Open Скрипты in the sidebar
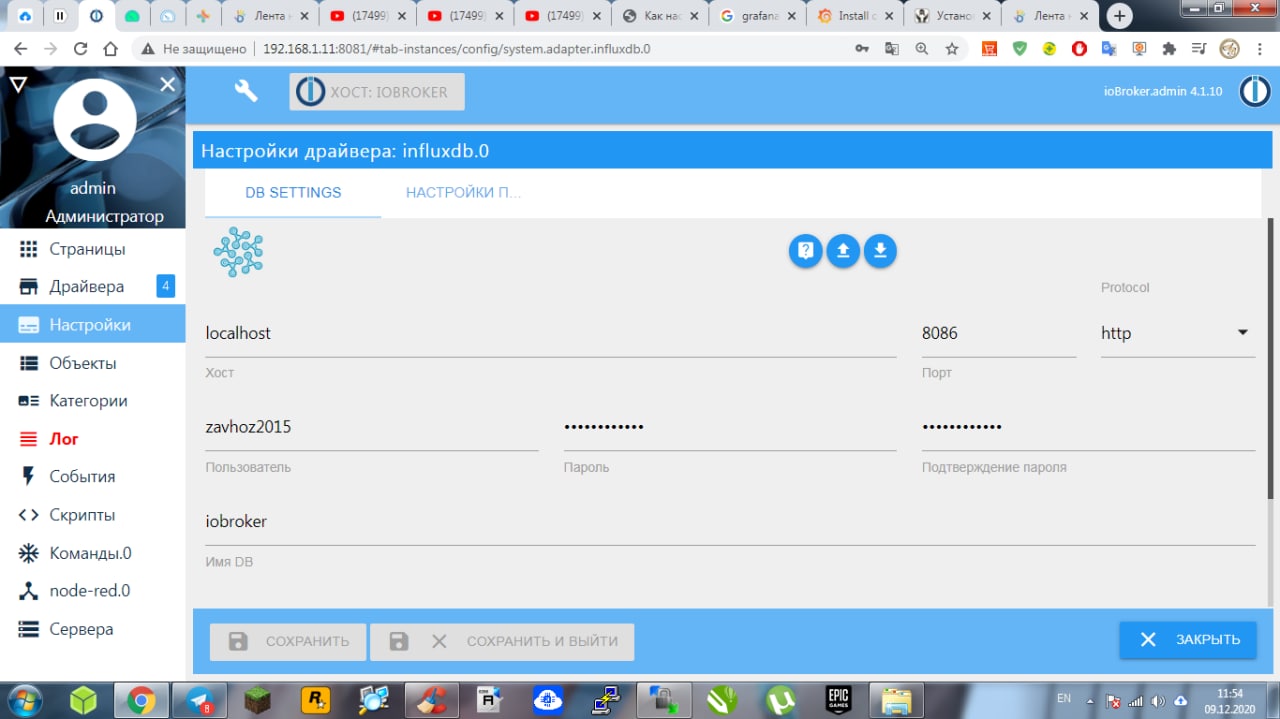This screenshot has height=719, width=1280. coord(93,515)
